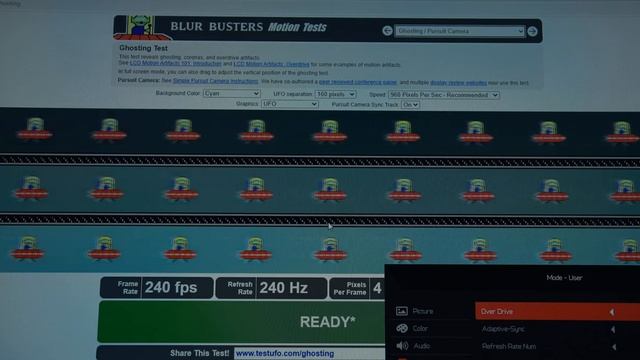Open the Graphics dropdown set to UFO
The image size is (640, 360).
point(289,104)
